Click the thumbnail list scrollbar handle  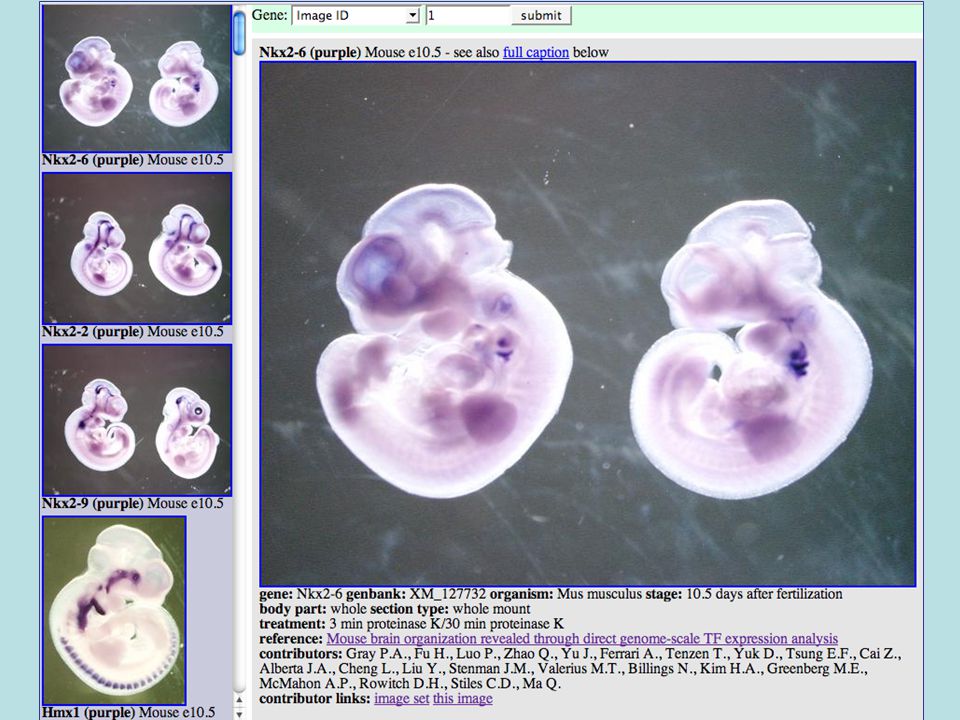coord(239,34)
